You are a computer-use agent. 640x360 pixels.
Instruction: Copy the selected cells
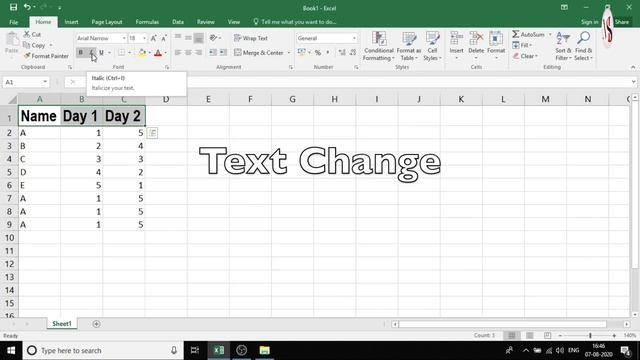[35, 45]
